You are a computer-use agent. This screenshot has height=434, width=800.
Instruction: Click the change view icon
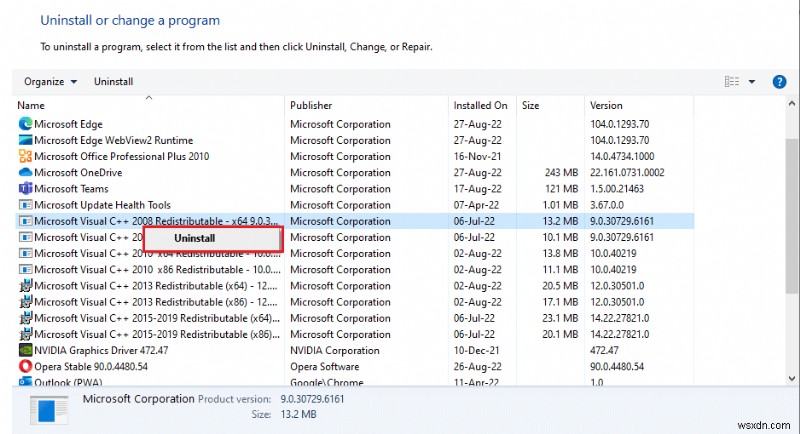(732, 82)
